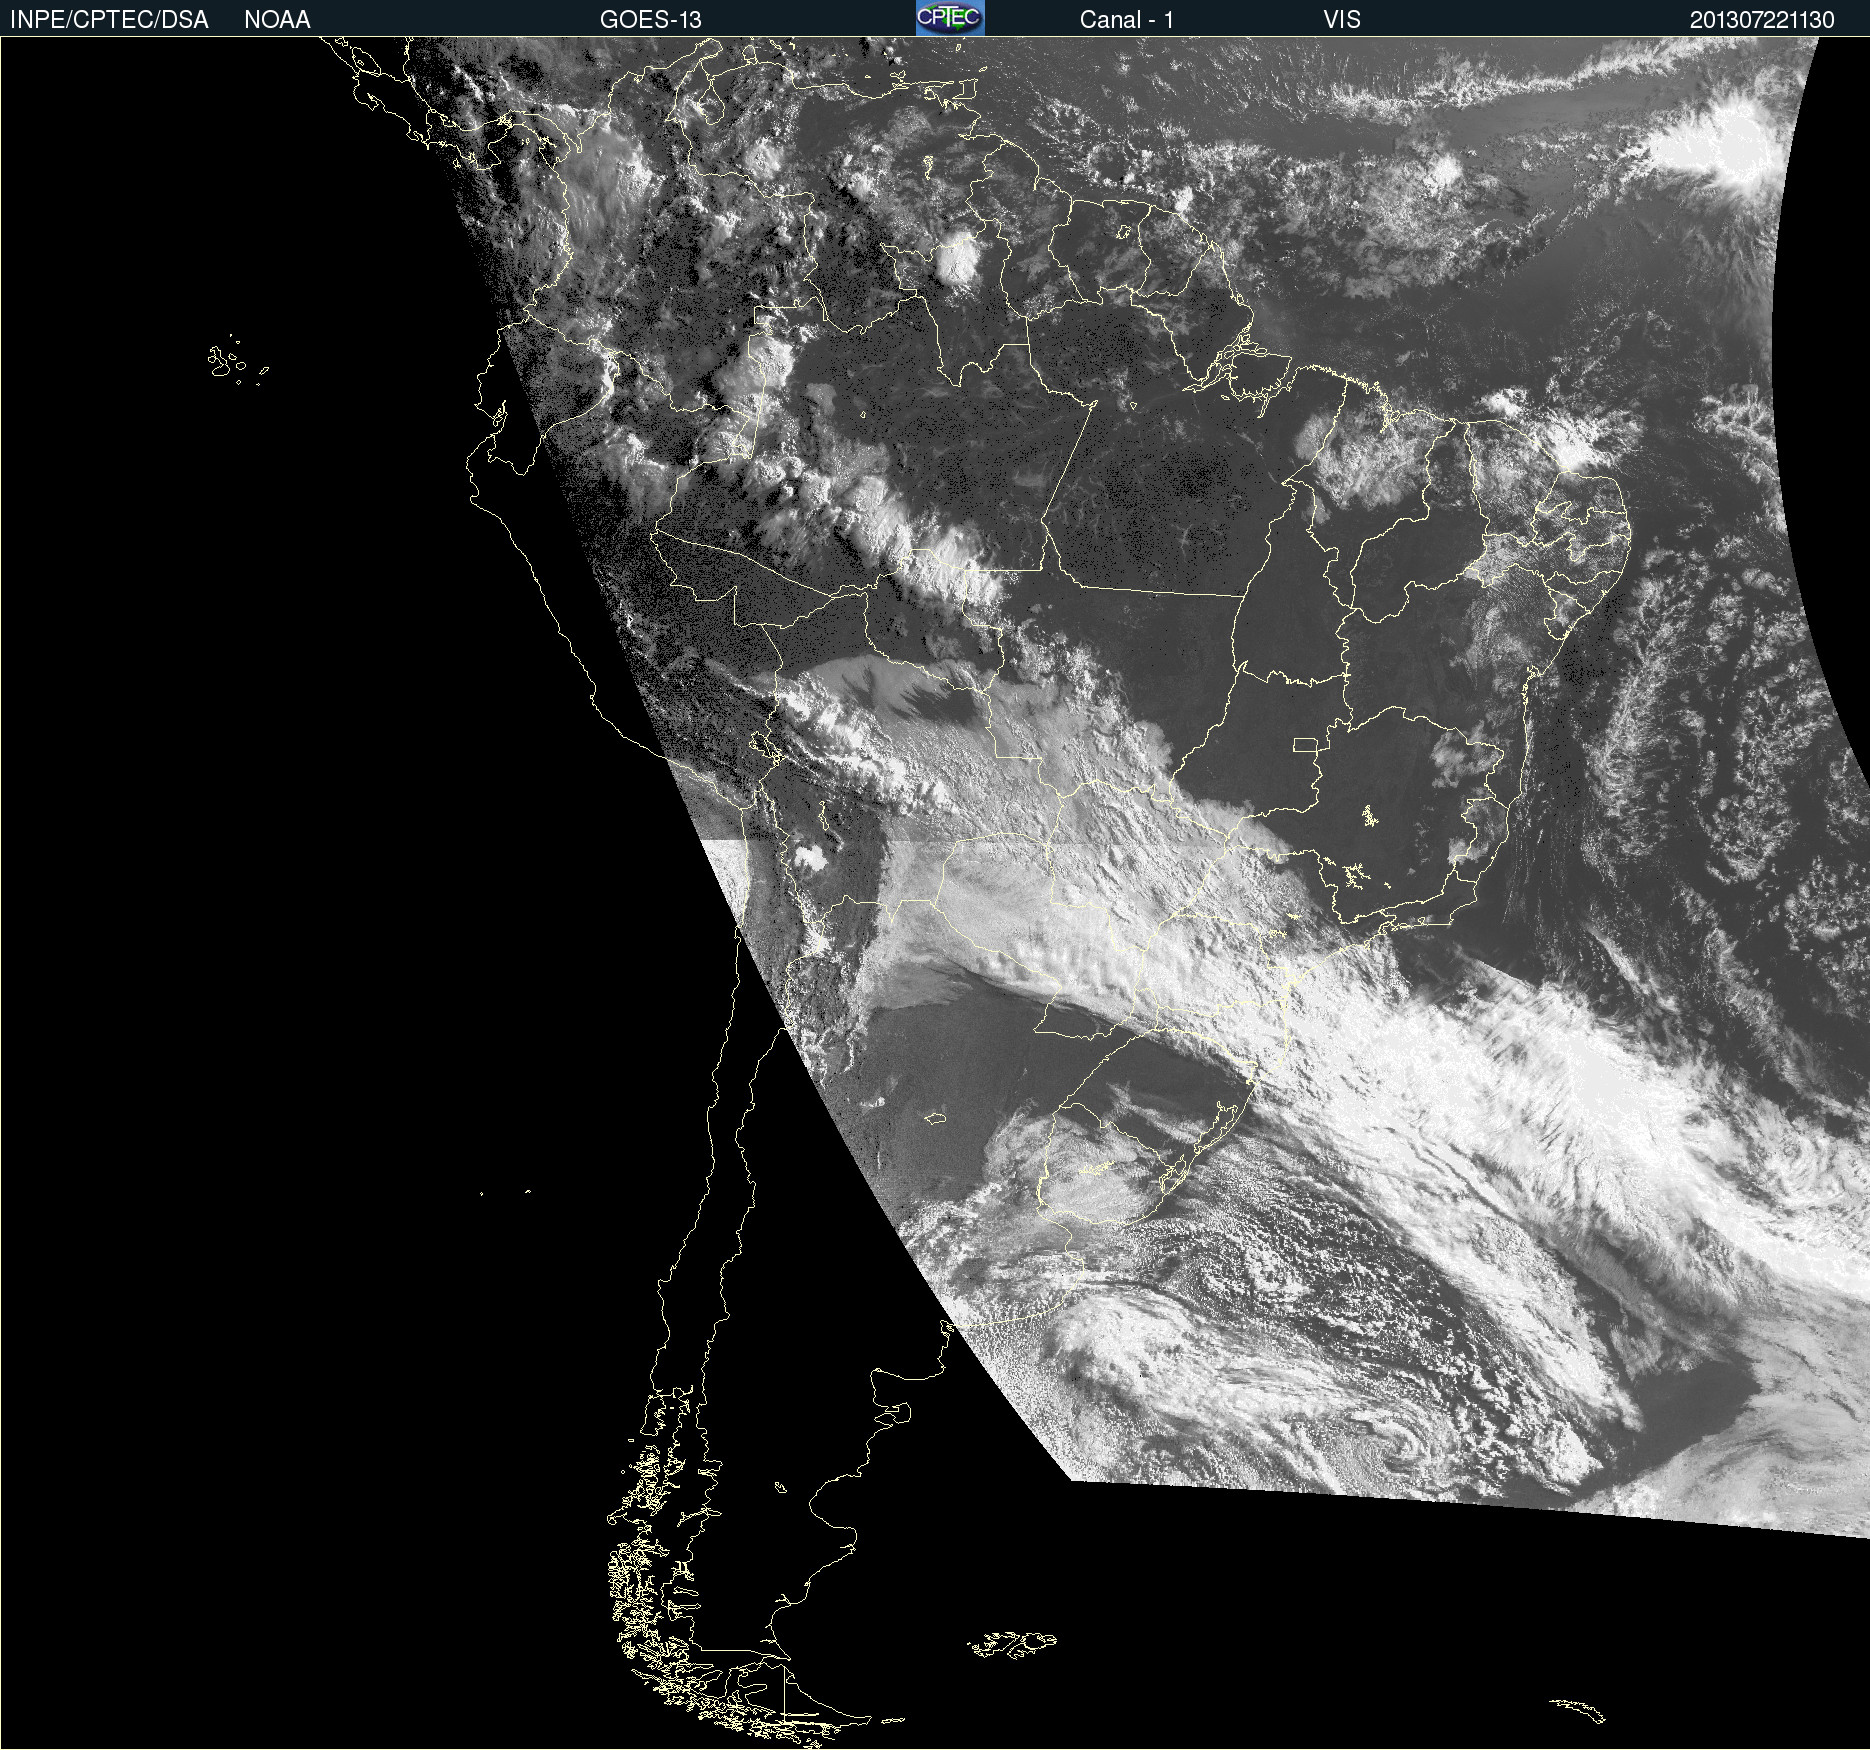
Task: Click the VIS label in the header
Action: [x=1342, y=20]
